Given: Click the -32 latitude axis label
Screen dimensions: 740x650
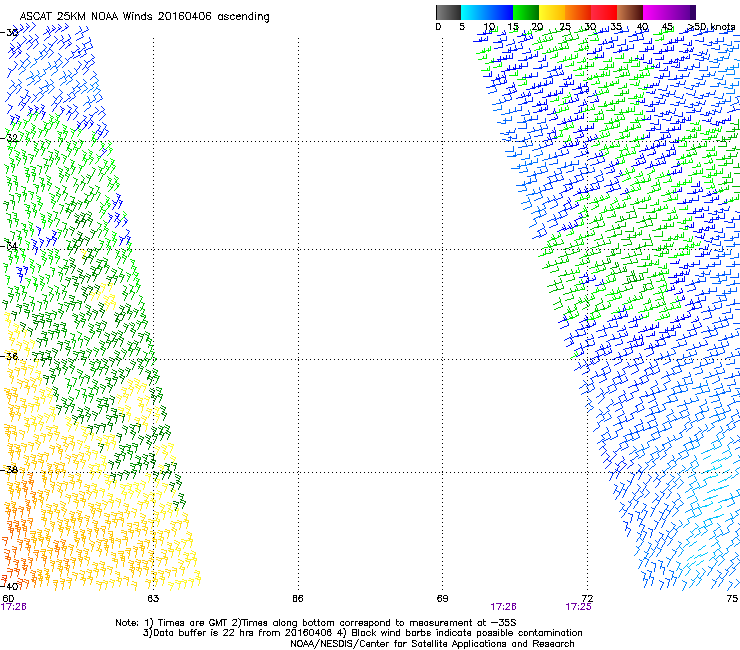Looking at the screenshot, I should [9, 138].
